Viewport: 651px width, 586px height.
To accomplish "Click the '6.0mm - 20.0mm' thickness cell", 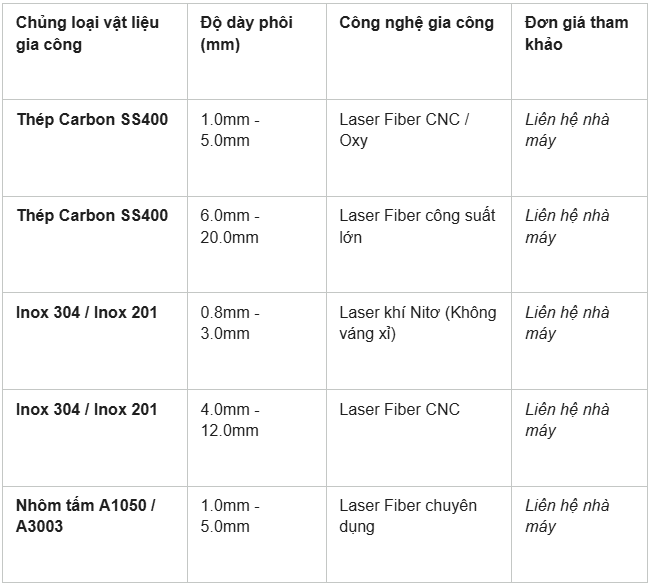I will [257, 245].
